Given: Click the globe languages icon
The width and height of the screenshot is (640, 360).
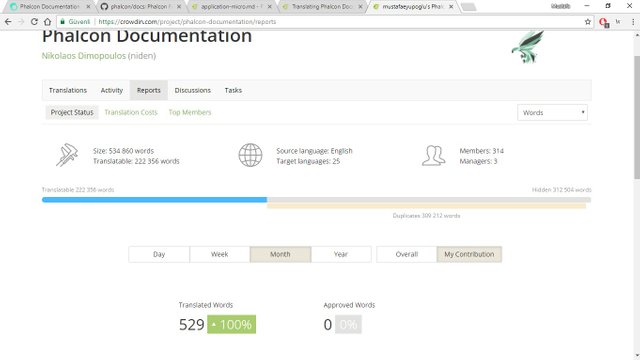Looking at the screenshot, I should pyautogui.click(x=250, y=155).
